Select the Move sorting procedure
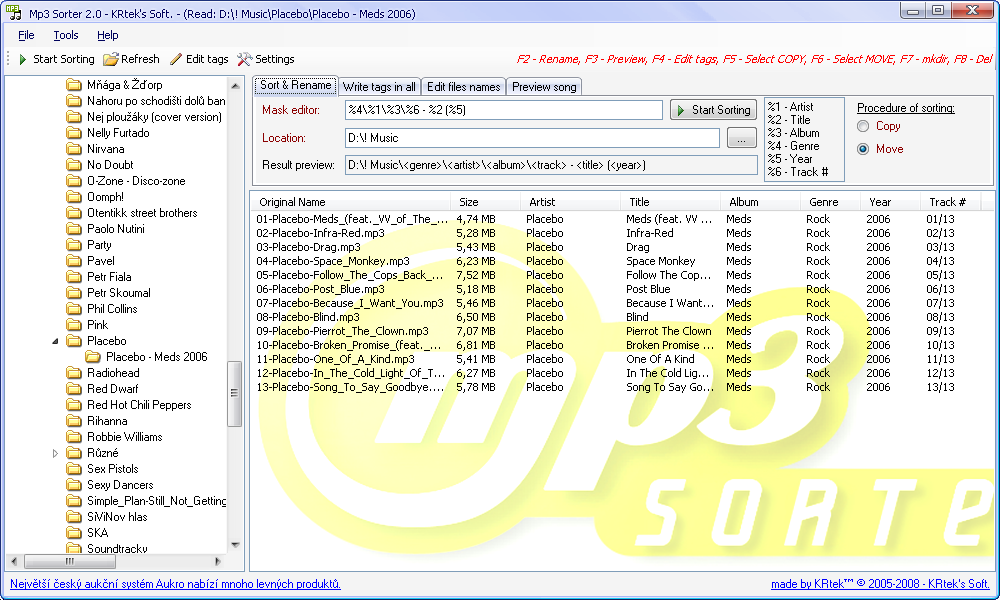This screenshot has height=600, width=1000. point(863,149)
